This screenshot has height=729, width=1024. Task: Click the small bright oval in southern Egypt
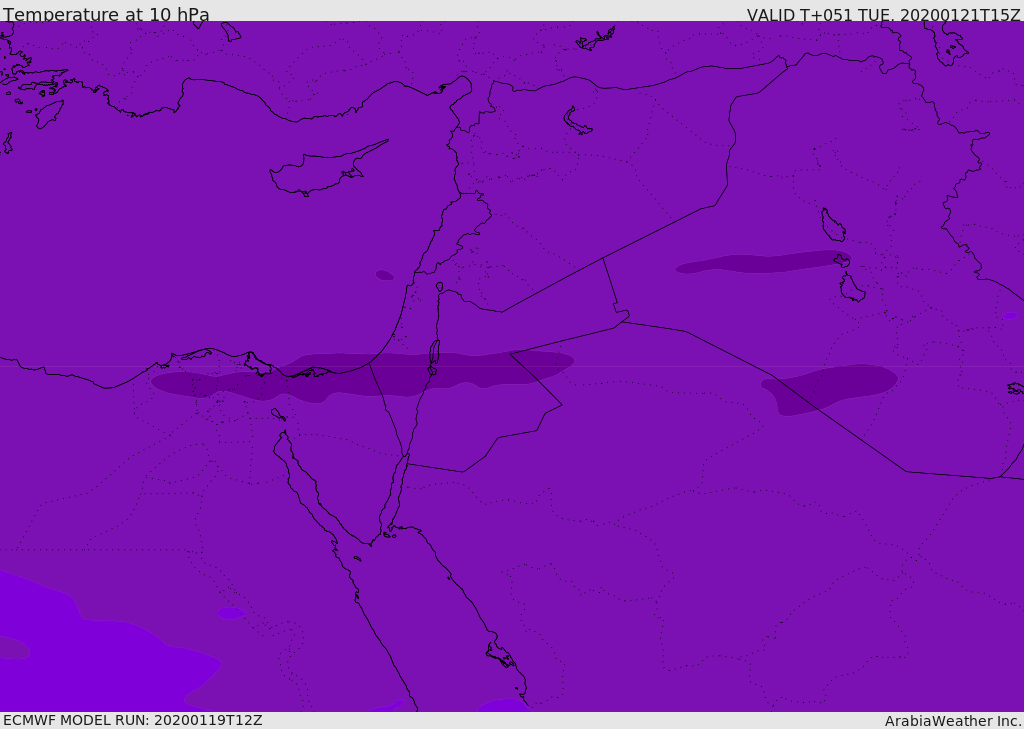click(230, 613)
